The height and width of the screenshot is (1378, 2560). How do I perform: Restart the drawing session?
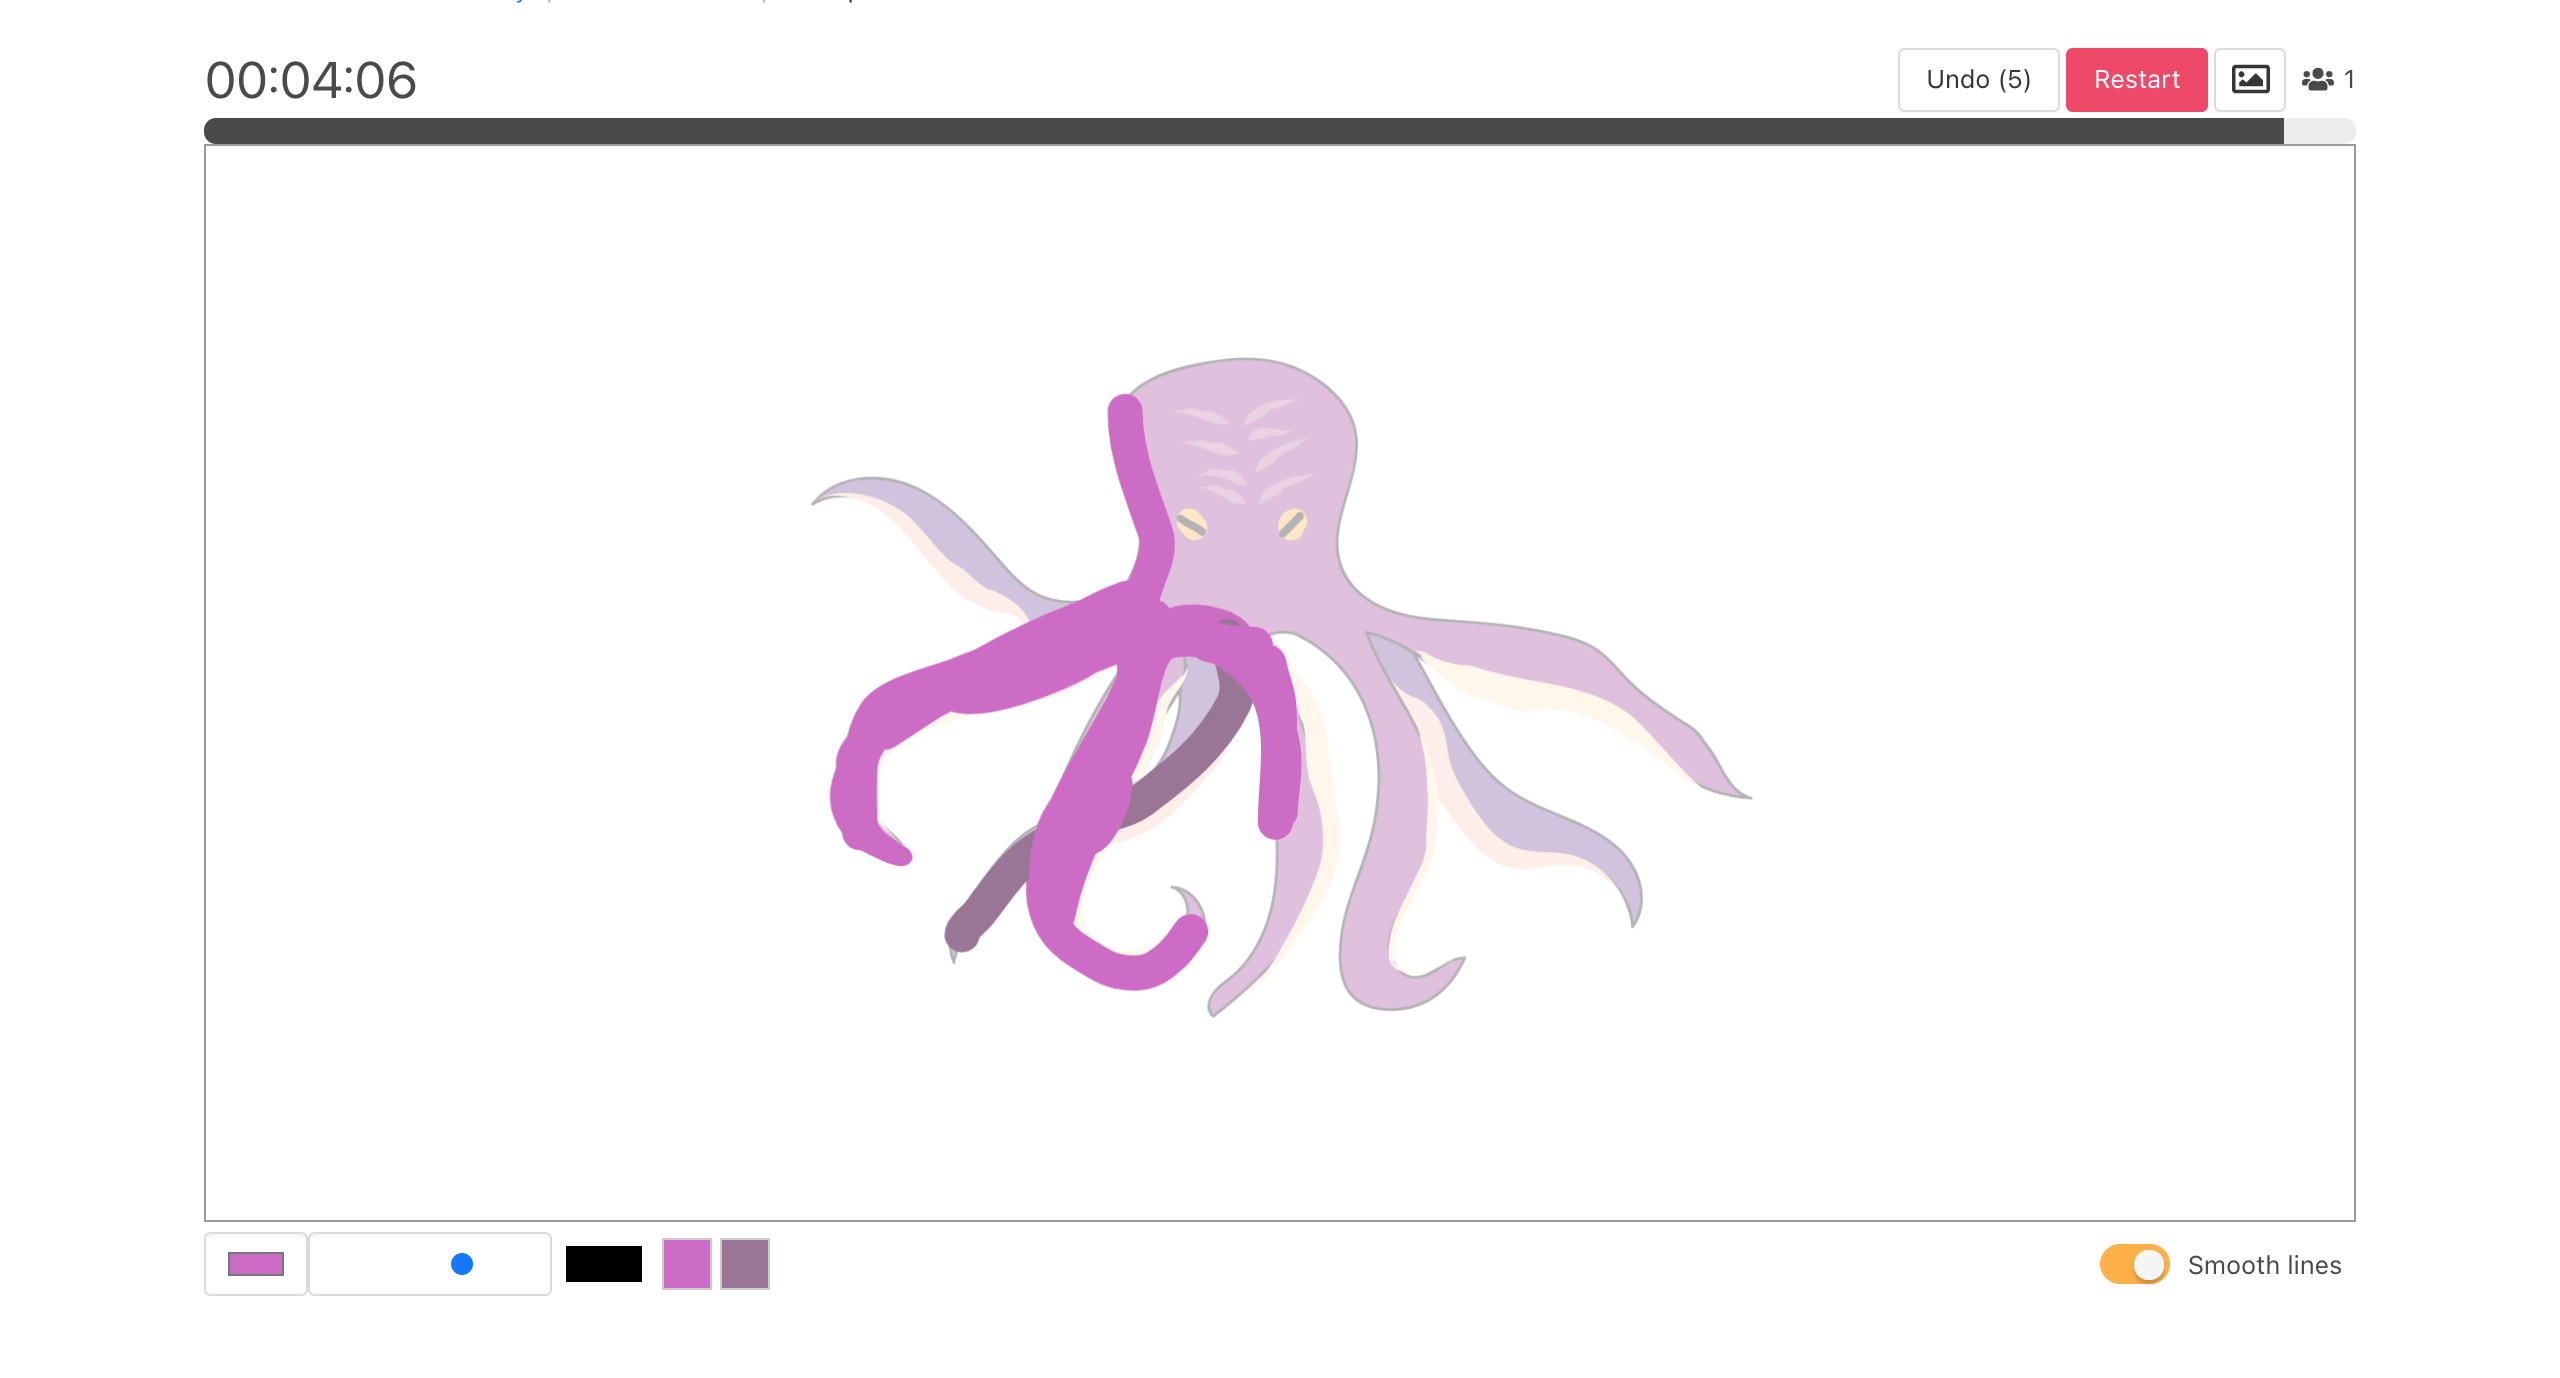[x=2136, y=79]
